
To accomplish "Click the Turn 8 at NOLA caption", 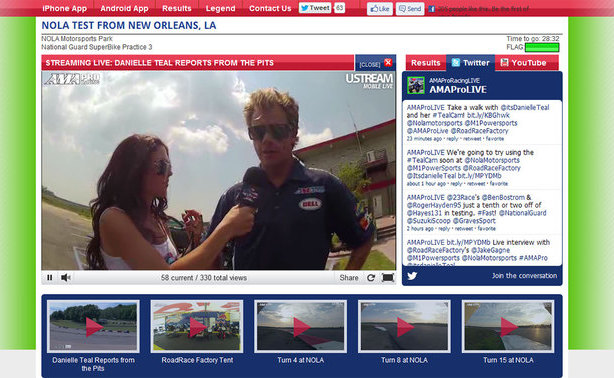I will click(x=405, y=360).
